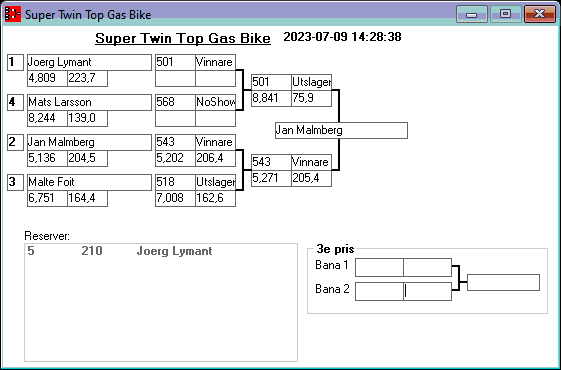Click the Malte Foit name field
Viewport: 561px width, 370px height.
click(x=89, y=182)
